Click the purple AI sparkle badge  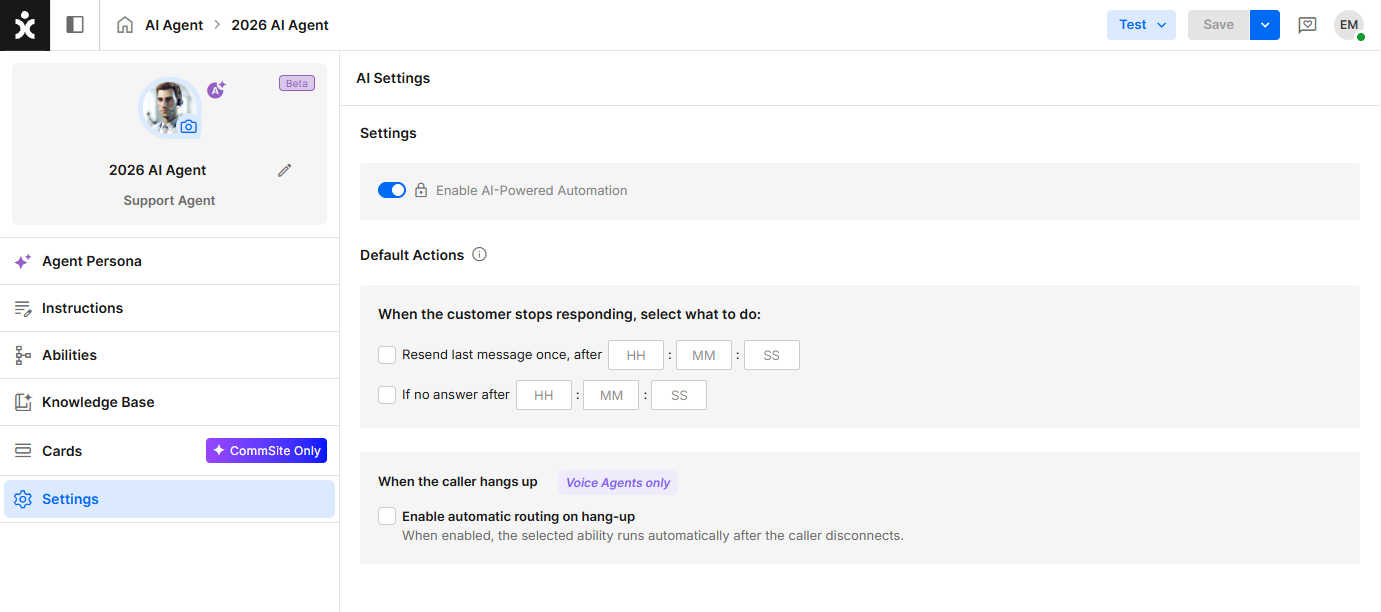click(216, 90)
